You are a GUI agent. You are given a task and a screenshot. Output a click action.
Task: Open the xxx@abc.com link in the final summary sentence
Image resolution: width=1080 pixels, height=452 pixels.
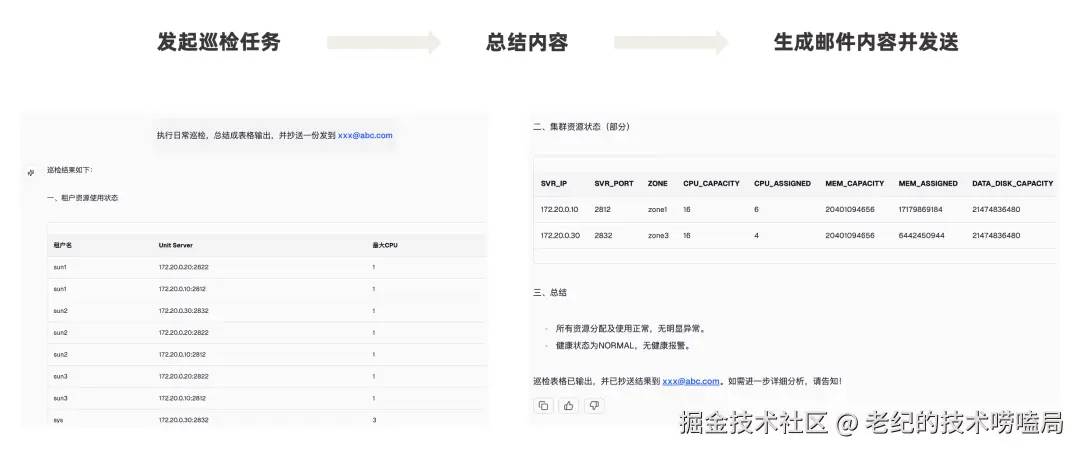(691, 380)
